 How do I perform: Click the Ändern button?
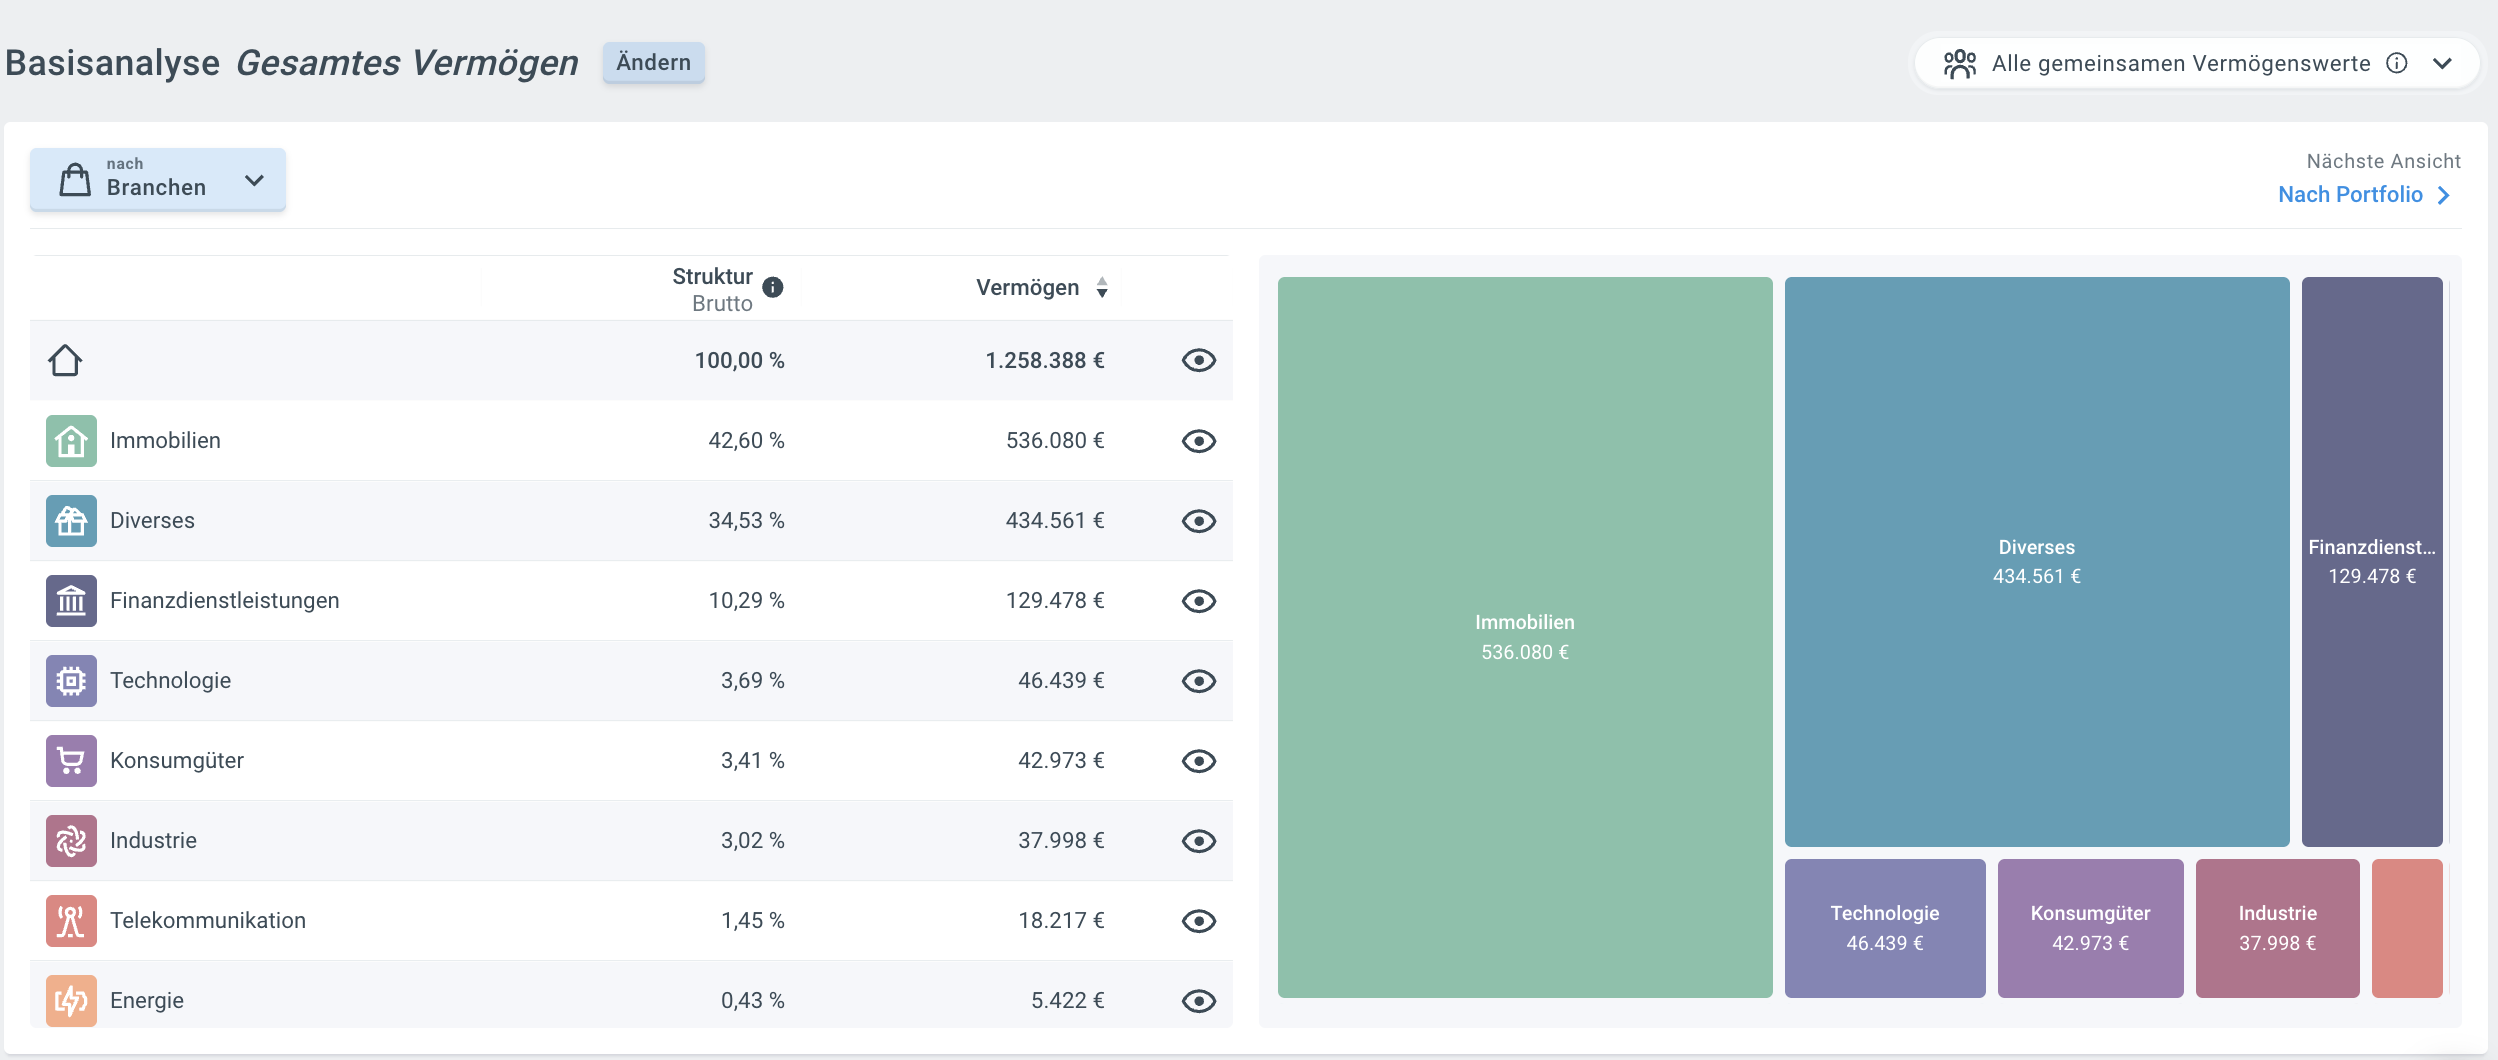[x=653, y=63]
